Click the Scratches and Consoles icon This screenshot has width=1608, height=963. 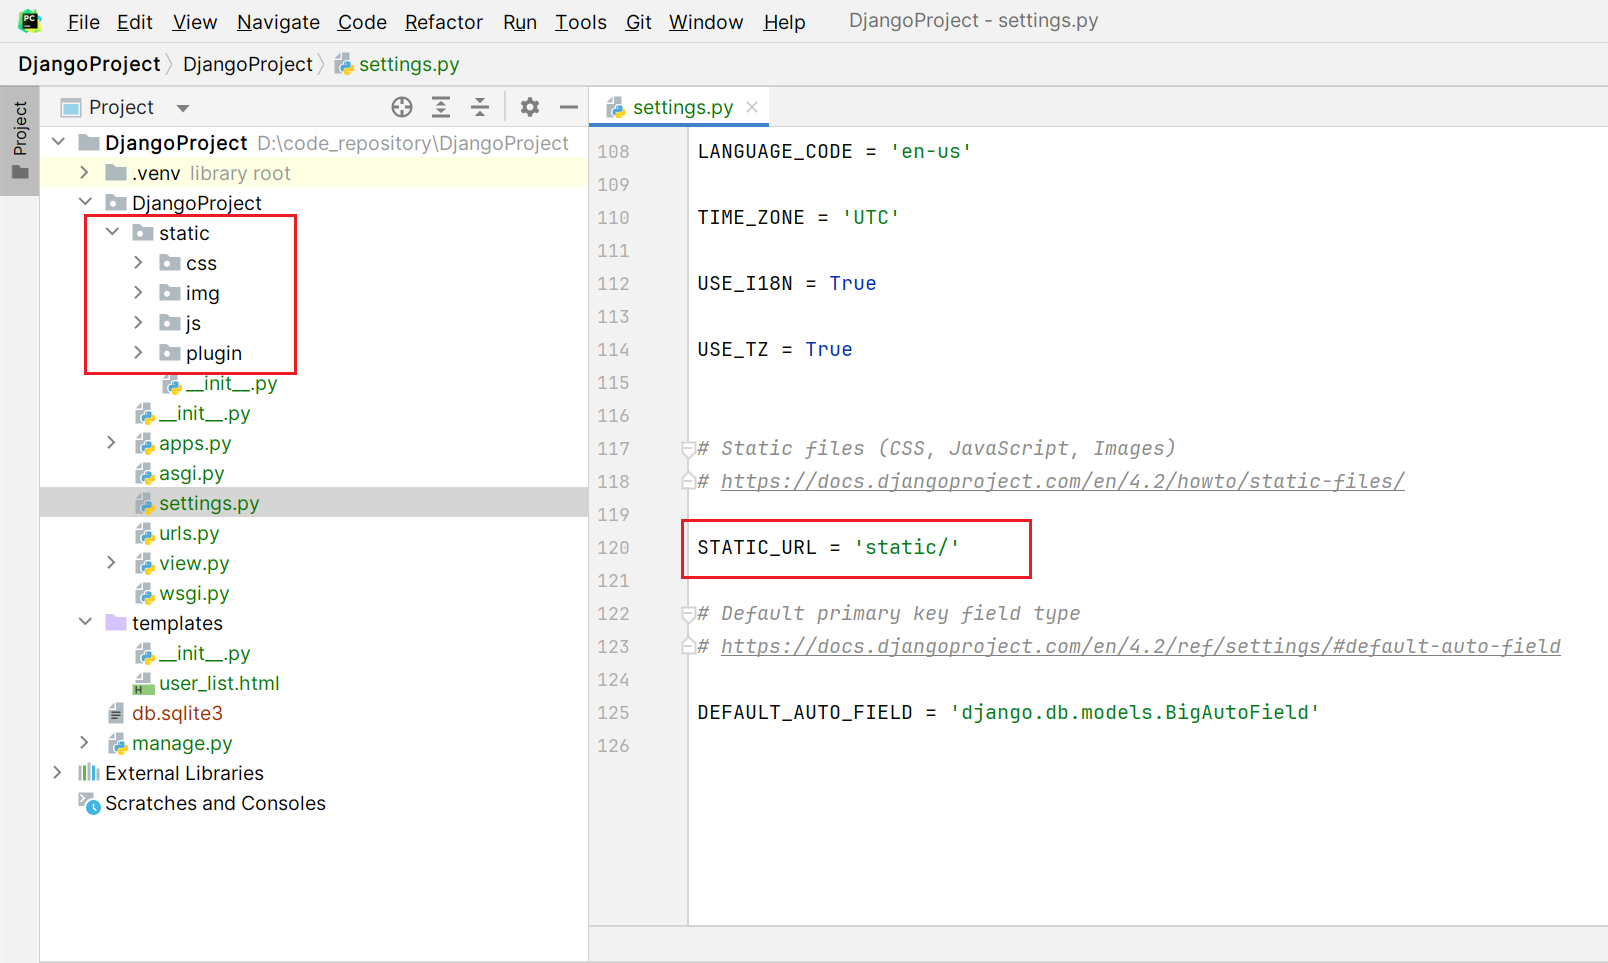[x=89, y=803]
